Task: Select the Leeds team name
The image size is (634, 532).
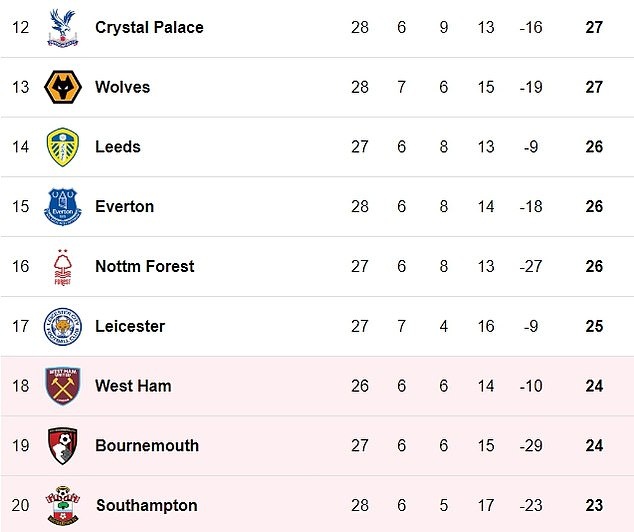Action: coord(118,147)
